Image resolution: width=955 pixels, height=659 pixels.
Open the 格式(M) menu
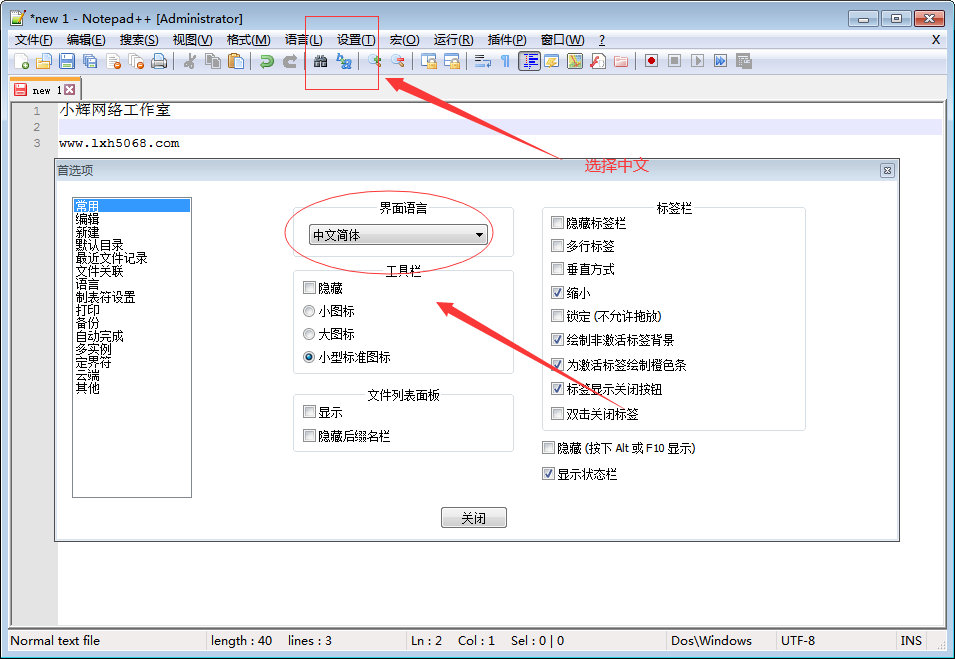click(x=248, y=40)
